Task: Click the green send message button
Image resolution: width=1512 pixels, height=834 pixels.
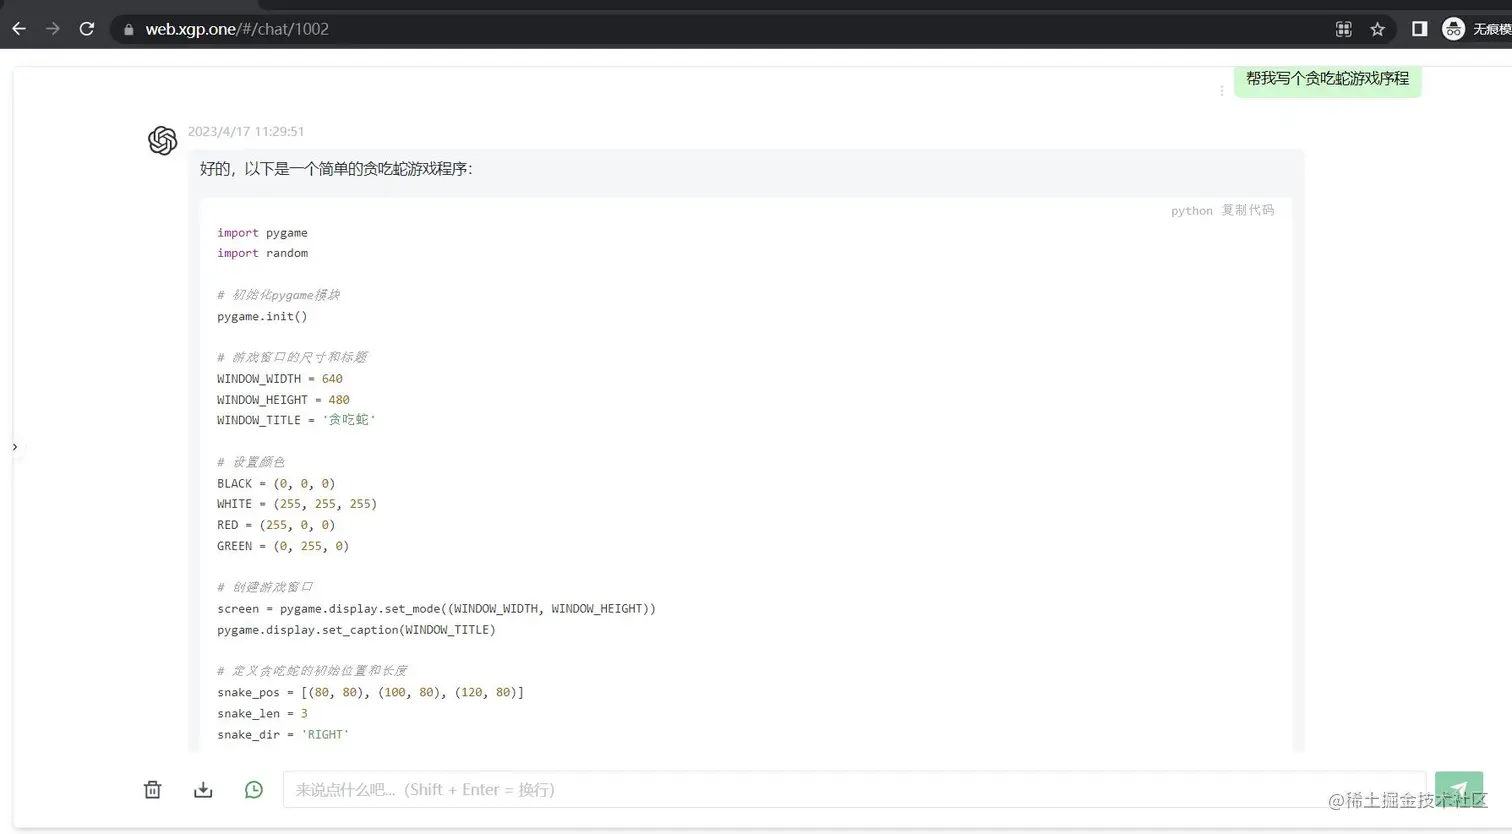Action: (1458, 788)
